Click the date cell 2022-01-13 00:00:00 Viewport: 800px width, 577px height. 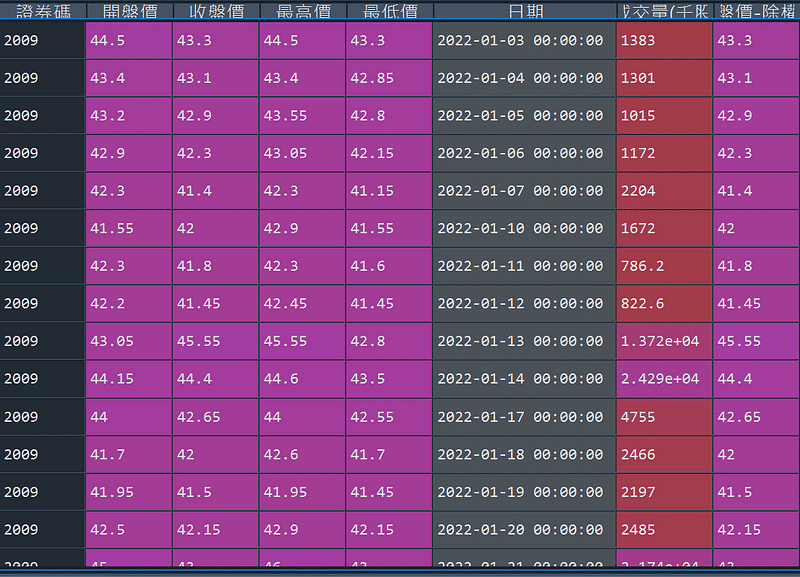(x=524, y=341)
